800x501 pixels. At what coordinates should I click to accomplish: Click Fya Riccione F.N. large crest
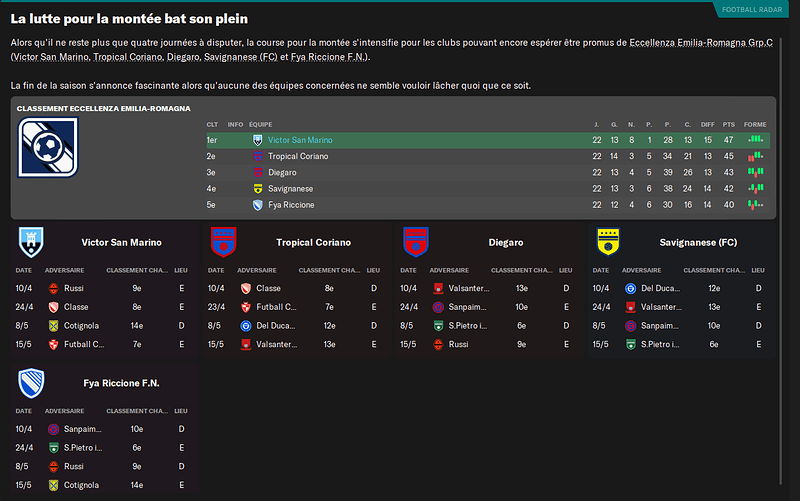point(31,383)
